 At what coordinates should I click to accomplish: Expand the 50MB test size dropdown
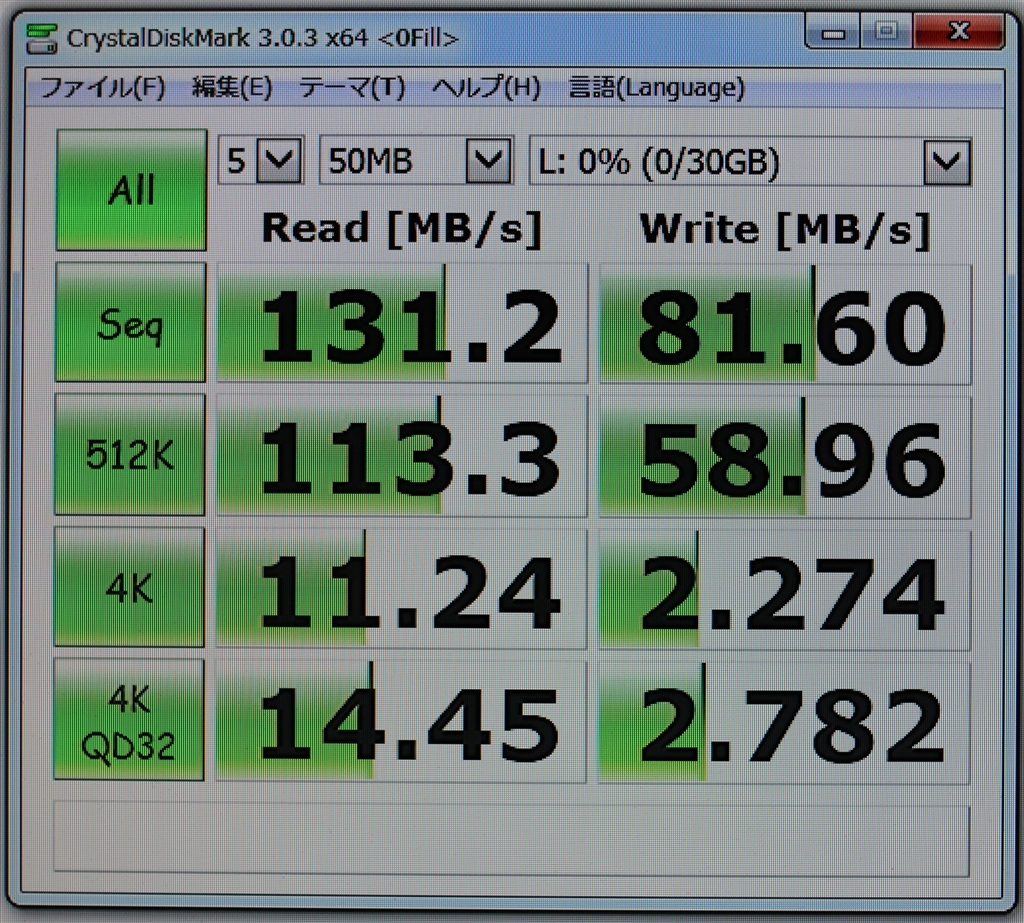tap(488, 160)
